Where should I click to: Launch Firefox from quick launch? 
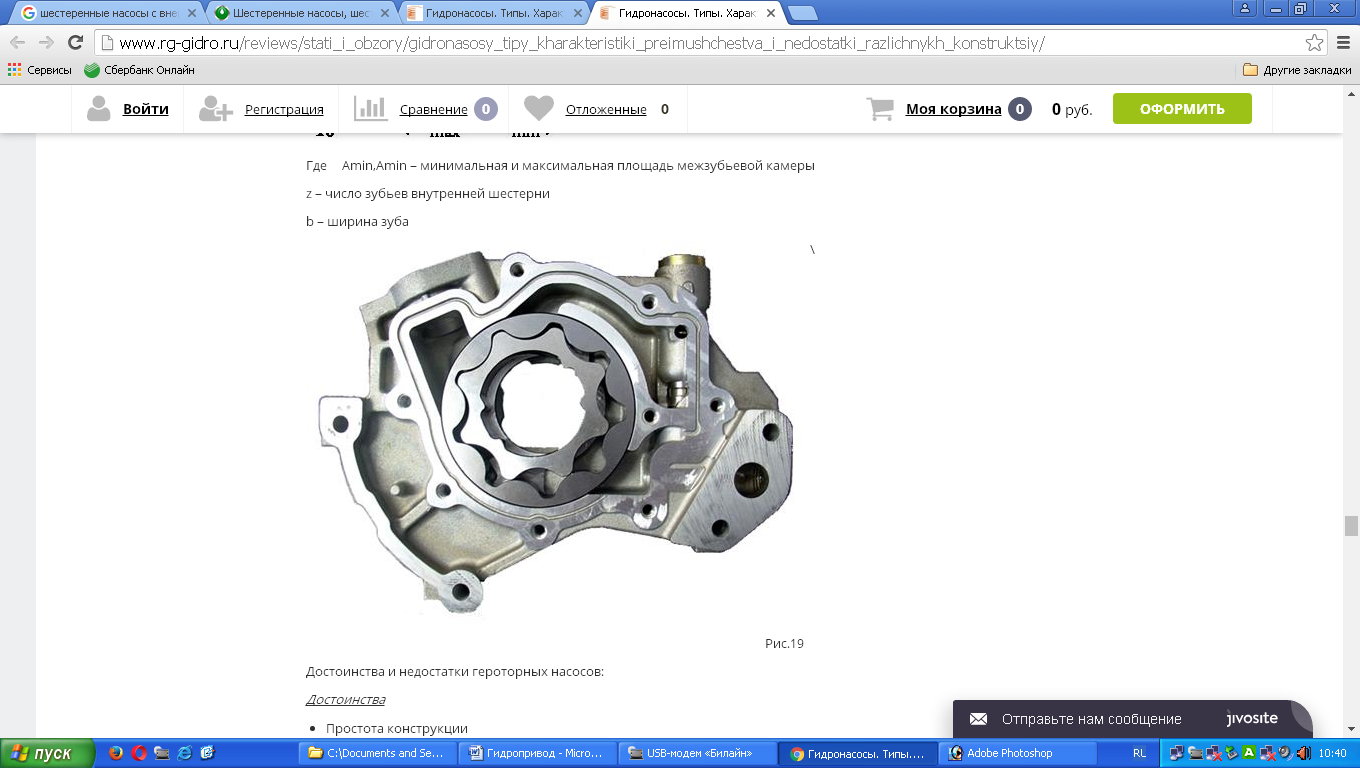[x=116, y=753]
